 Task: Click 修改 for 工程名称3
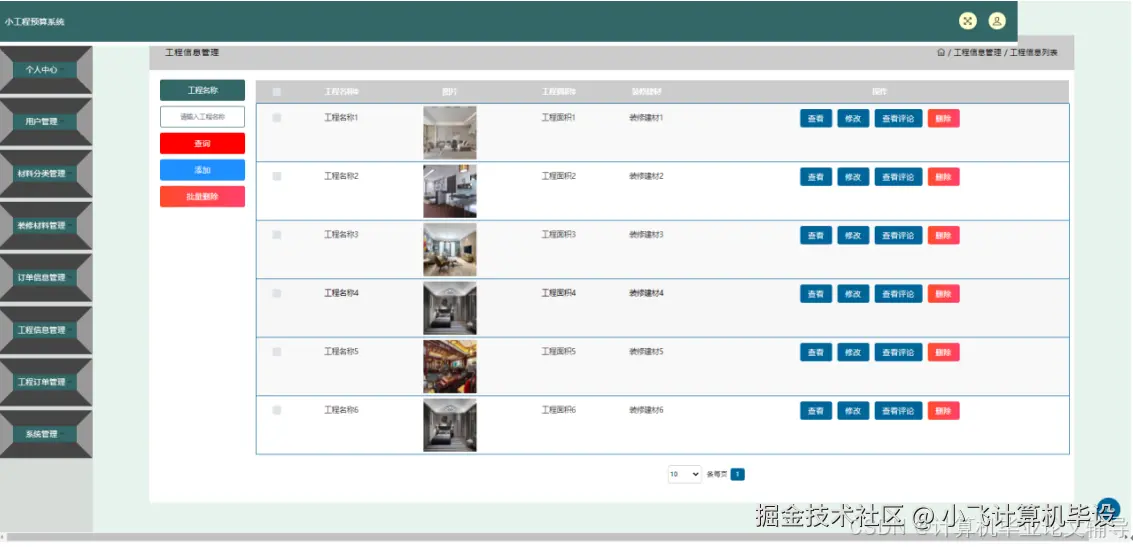pyautogui.click(x=853, y=236)
